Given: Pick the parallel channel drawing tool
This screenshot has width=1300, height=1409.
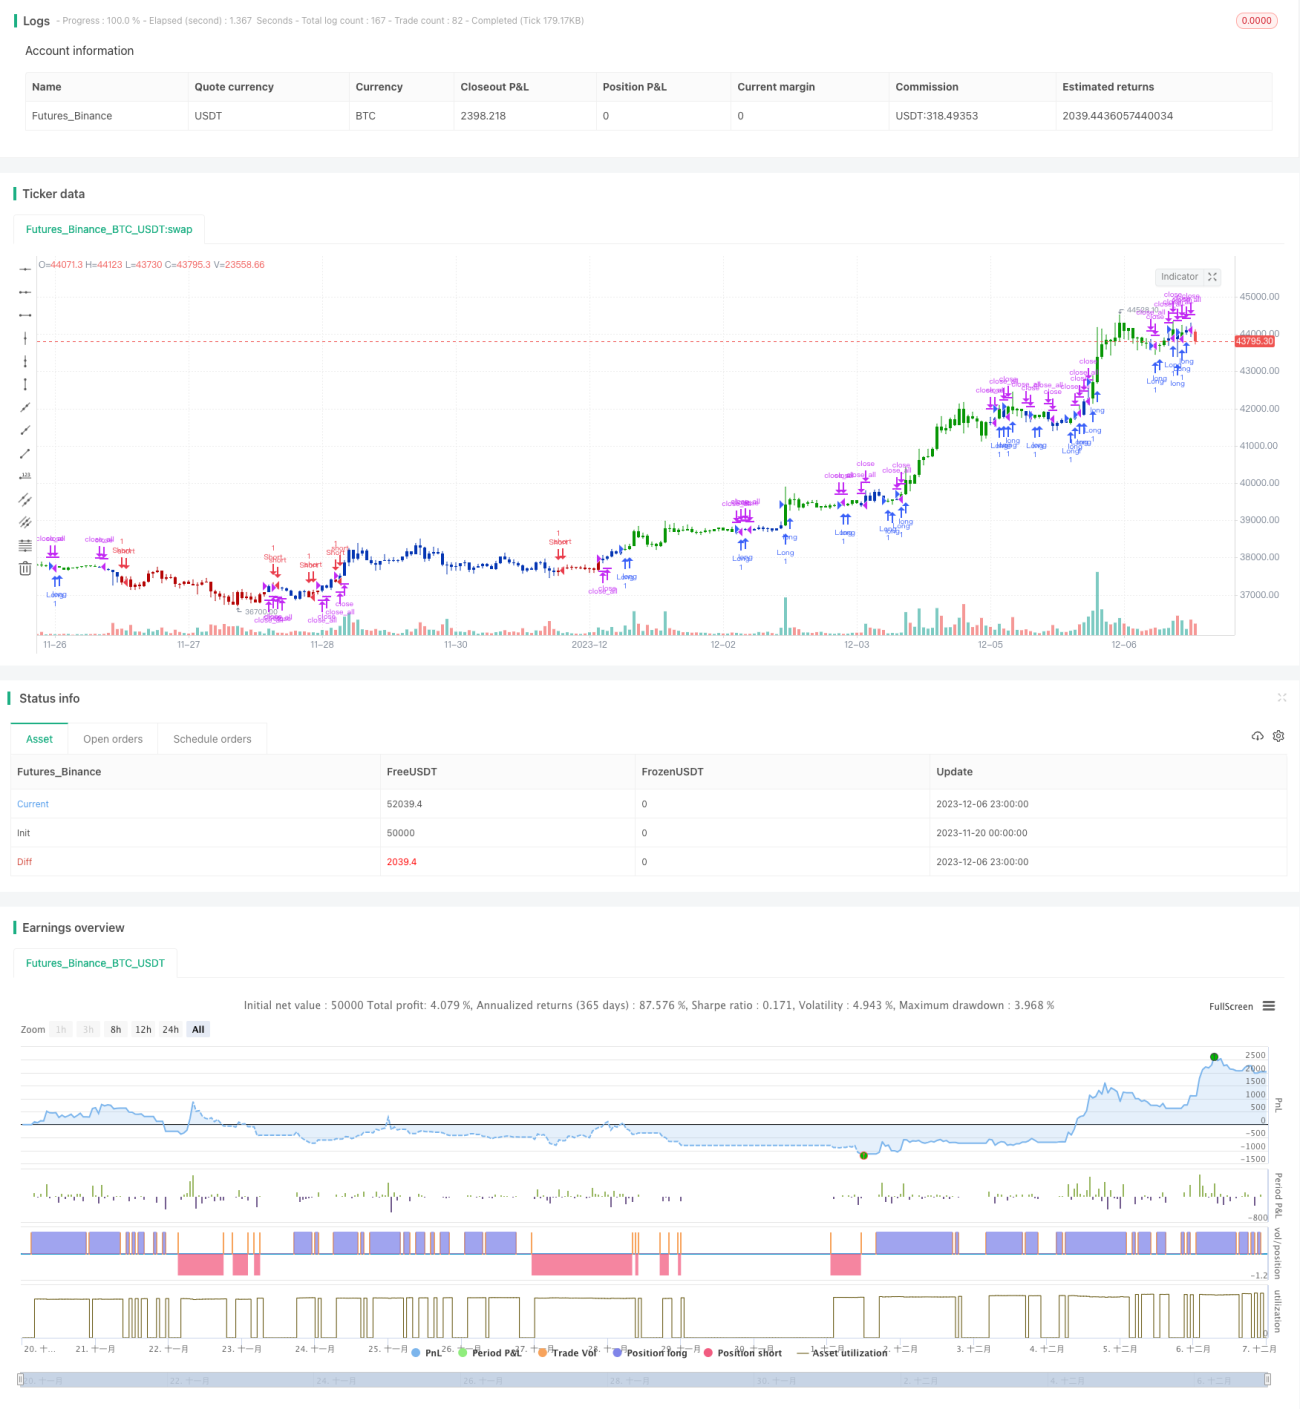Looking at the screenshot, I should pos(25,499).
